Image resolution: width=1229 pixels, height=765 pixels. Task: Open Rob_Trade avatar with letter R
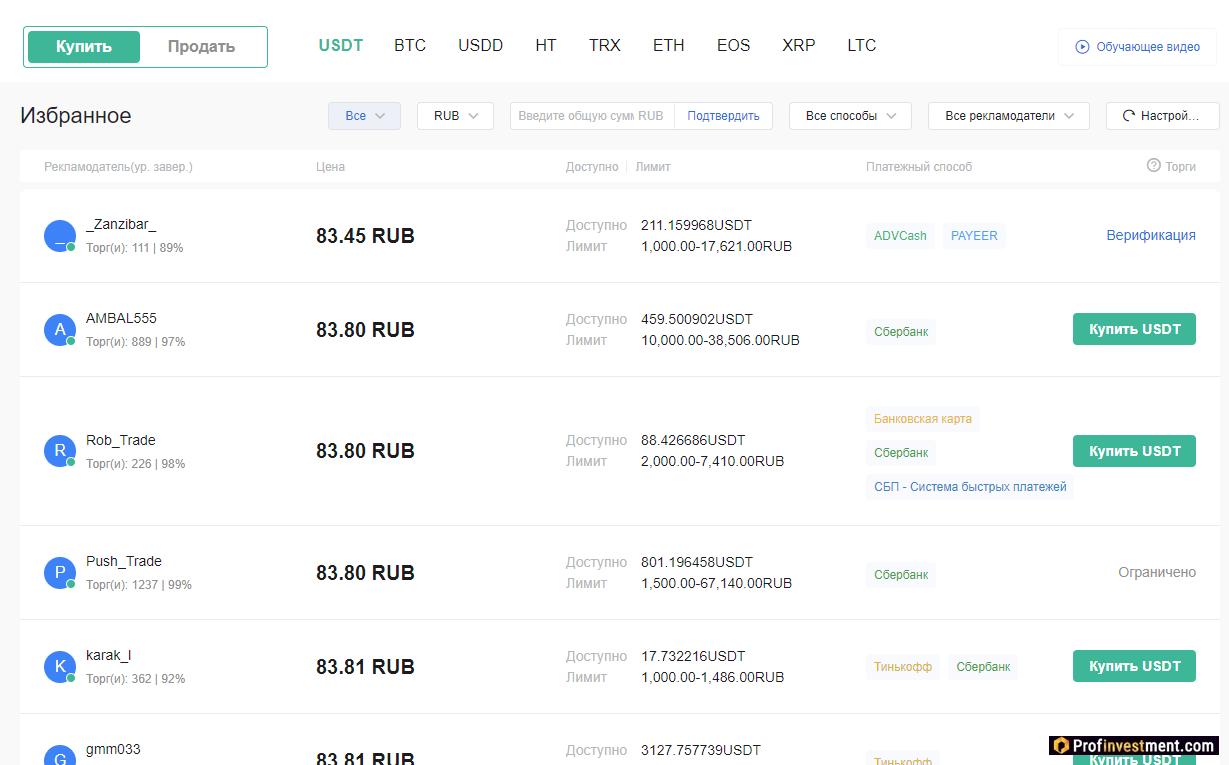pos(60,451)
